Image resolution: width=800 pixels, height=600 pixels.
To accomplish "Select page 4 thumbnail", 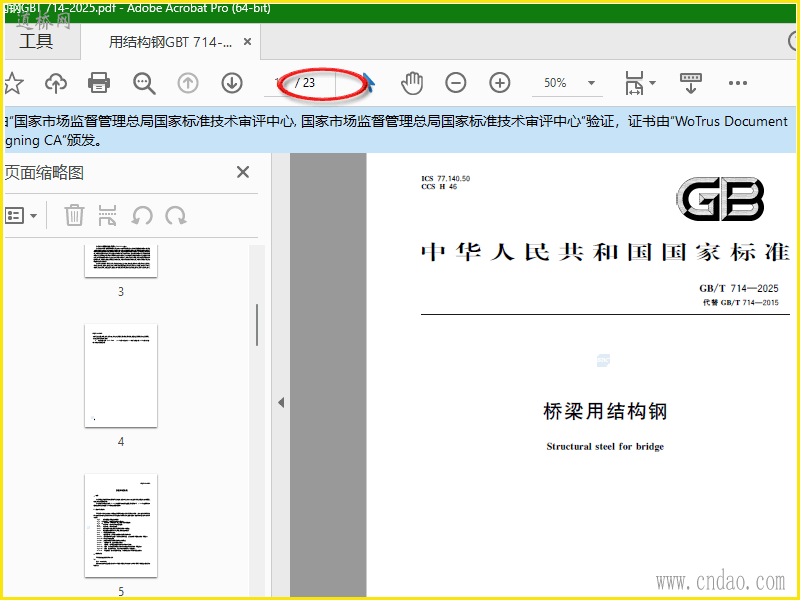I will (121, 376).
